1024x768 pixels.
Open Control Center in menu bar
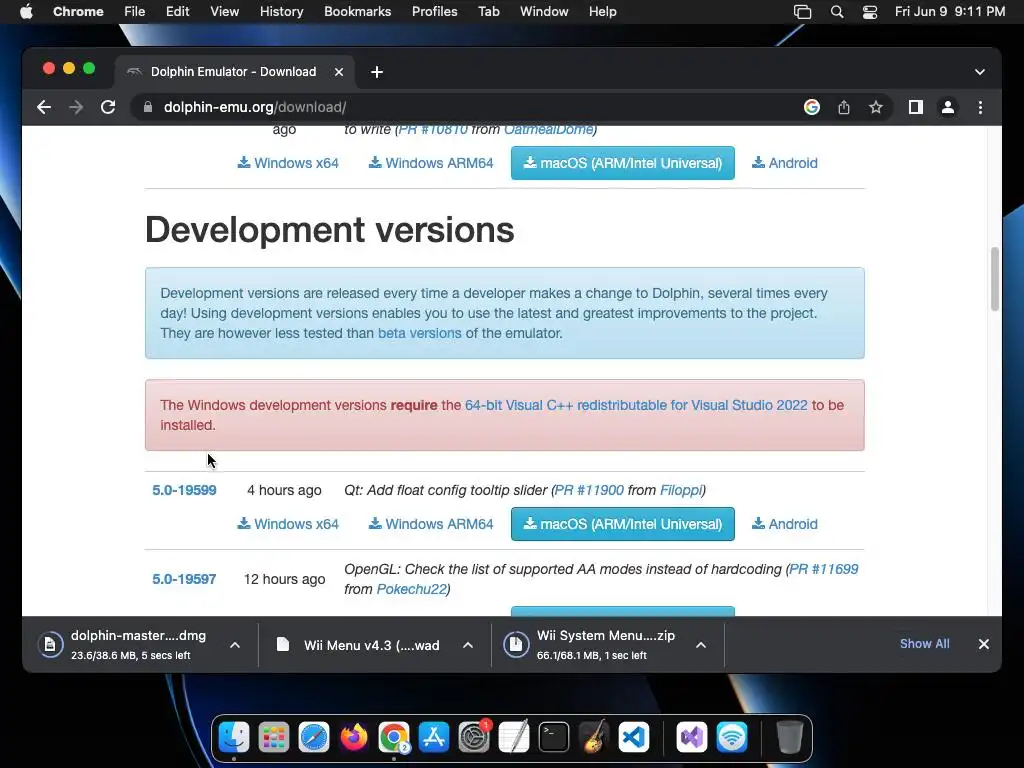click(x=870, y=12)
